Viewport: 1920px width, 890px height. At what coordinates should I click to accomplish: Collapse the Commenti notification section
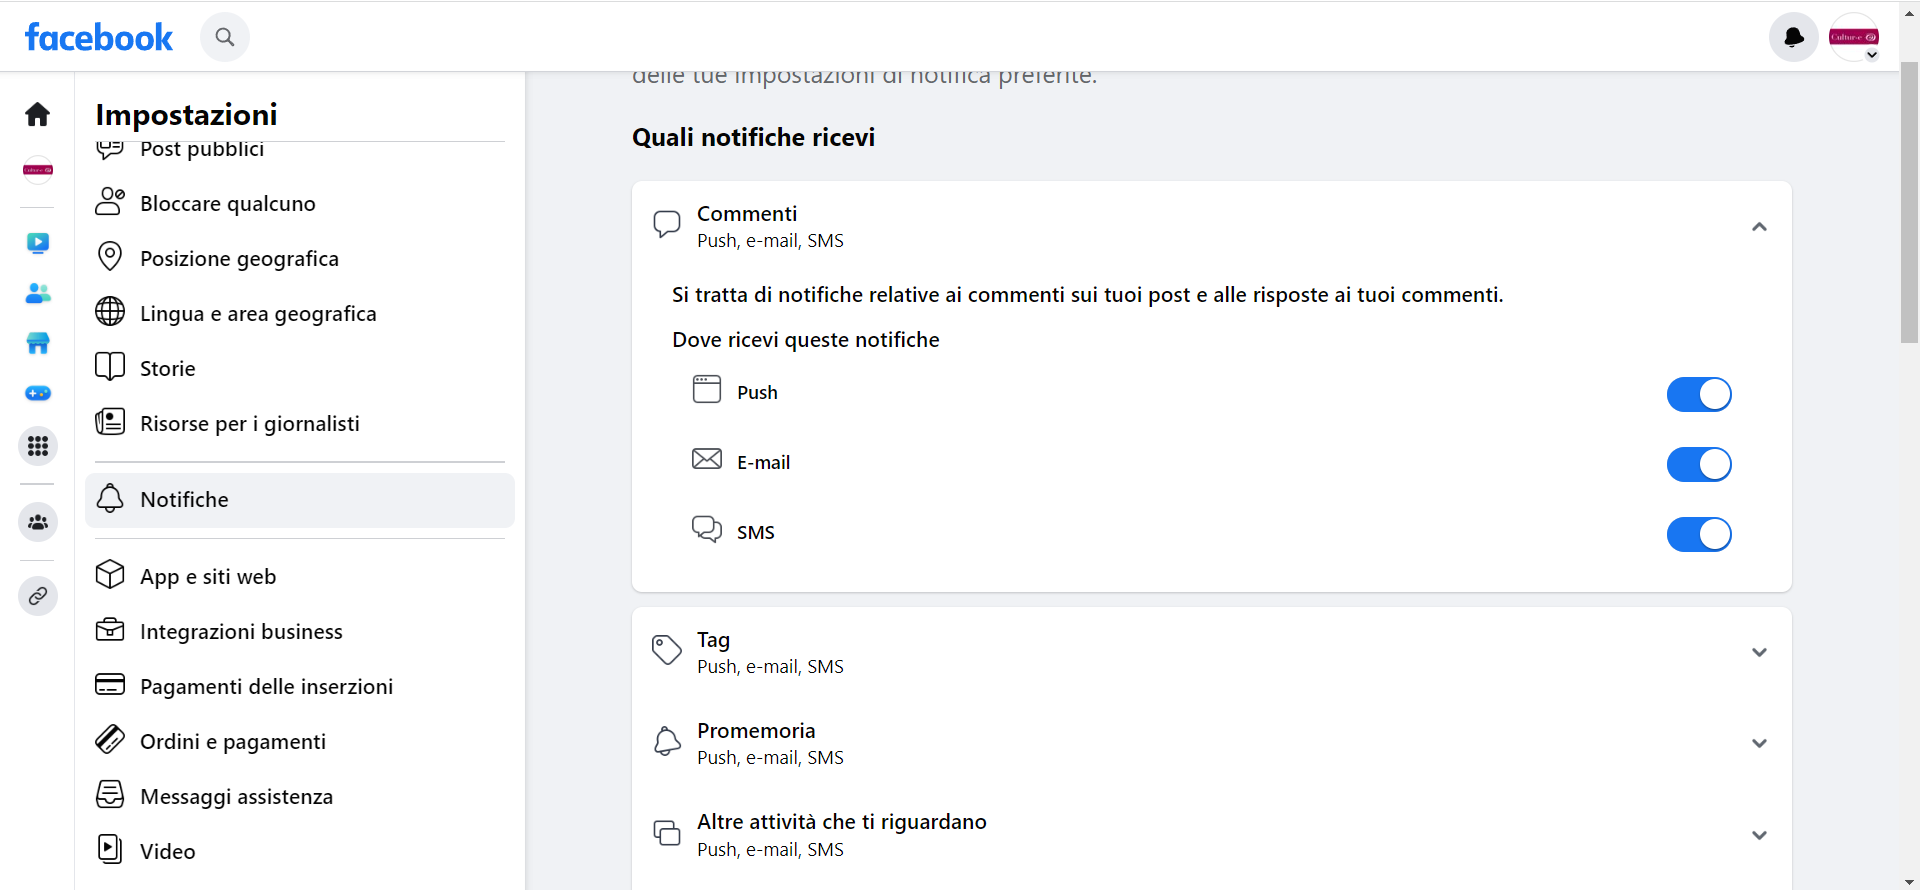click(x=1759, y=226)
